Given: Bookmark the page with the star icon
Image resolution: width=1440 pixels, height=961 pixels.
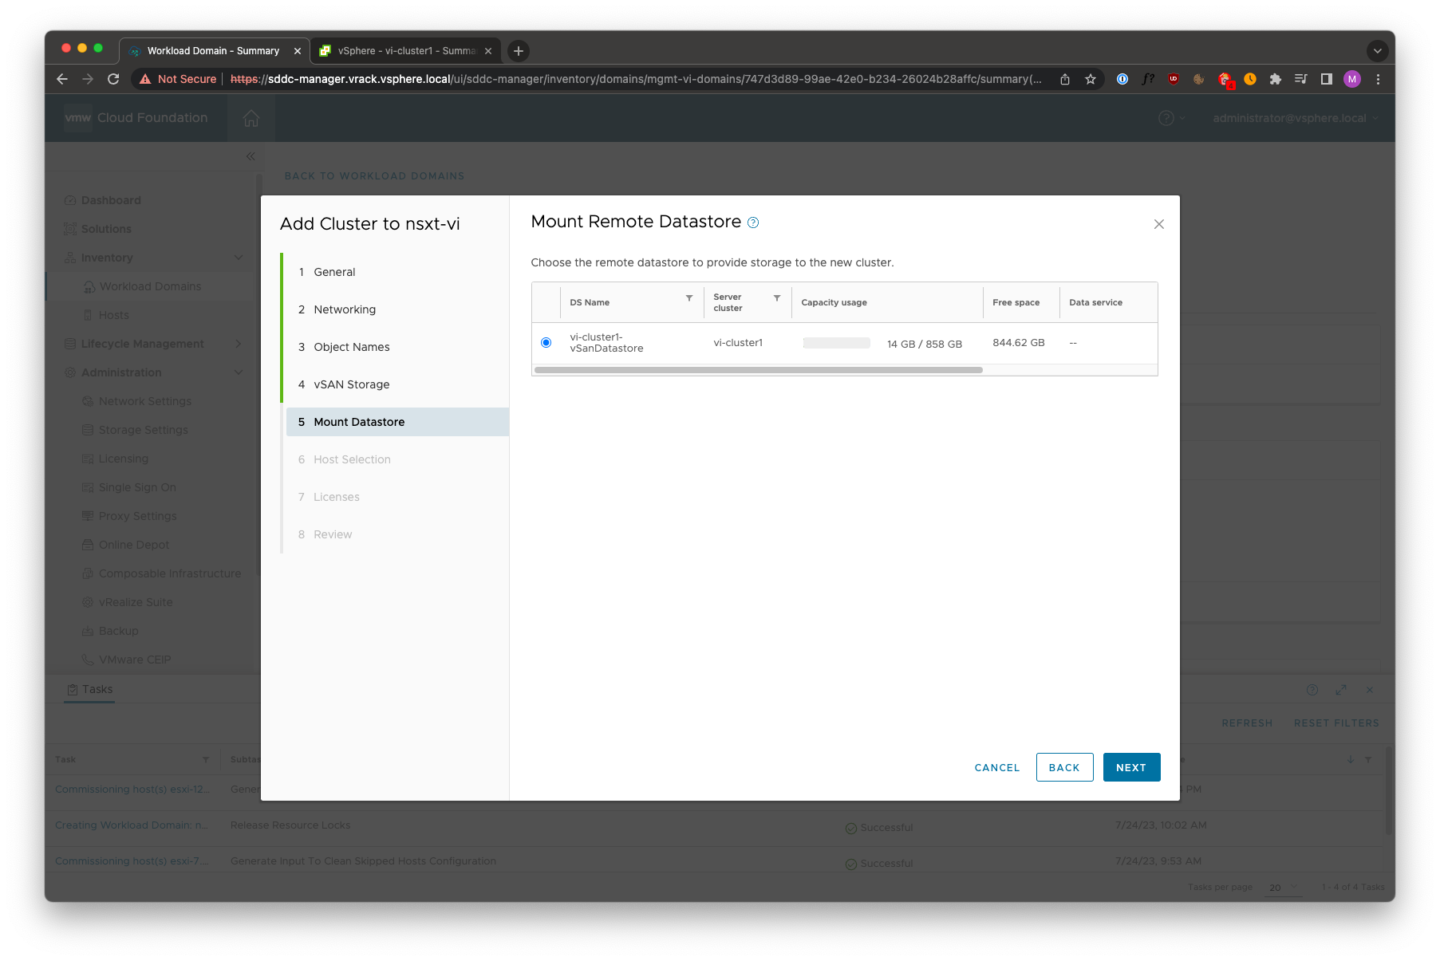Looking at the screenshot, I should (1090, 78).
